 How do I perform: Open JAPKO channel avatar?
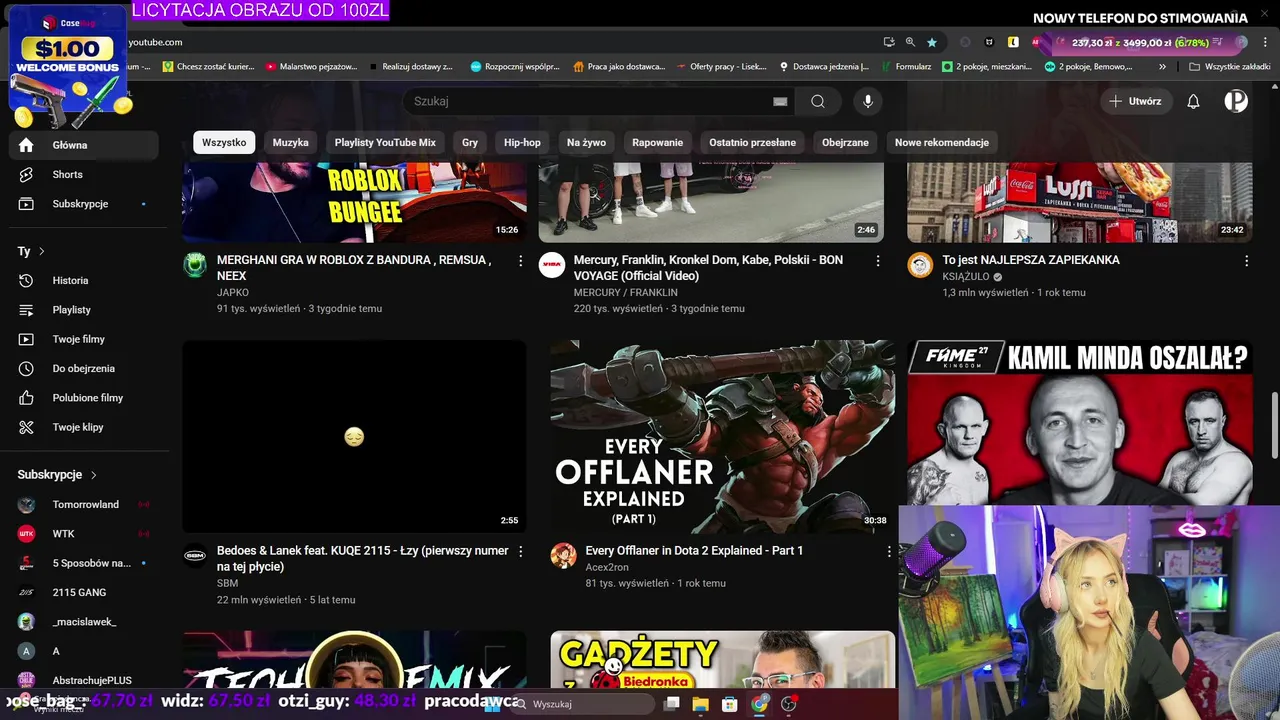click(195, 265)
